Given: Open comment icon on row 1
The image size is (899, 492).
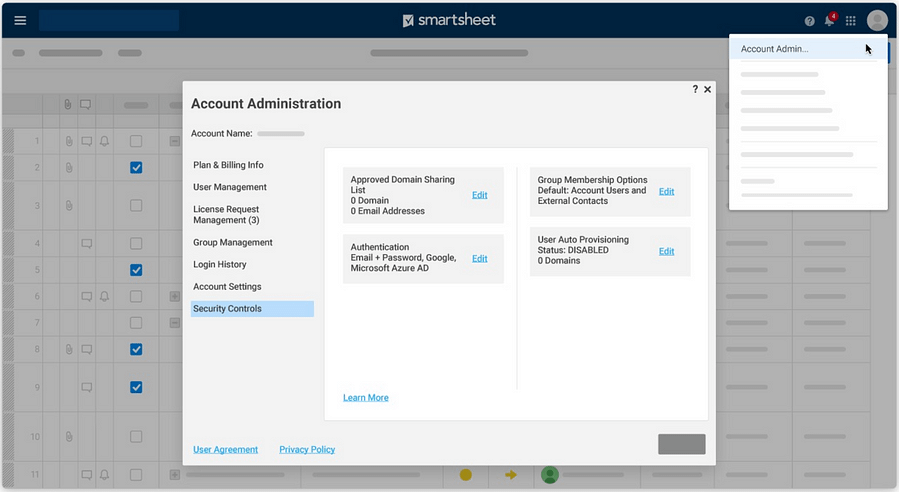Looking at the screenshot, I should pos(87,141).
